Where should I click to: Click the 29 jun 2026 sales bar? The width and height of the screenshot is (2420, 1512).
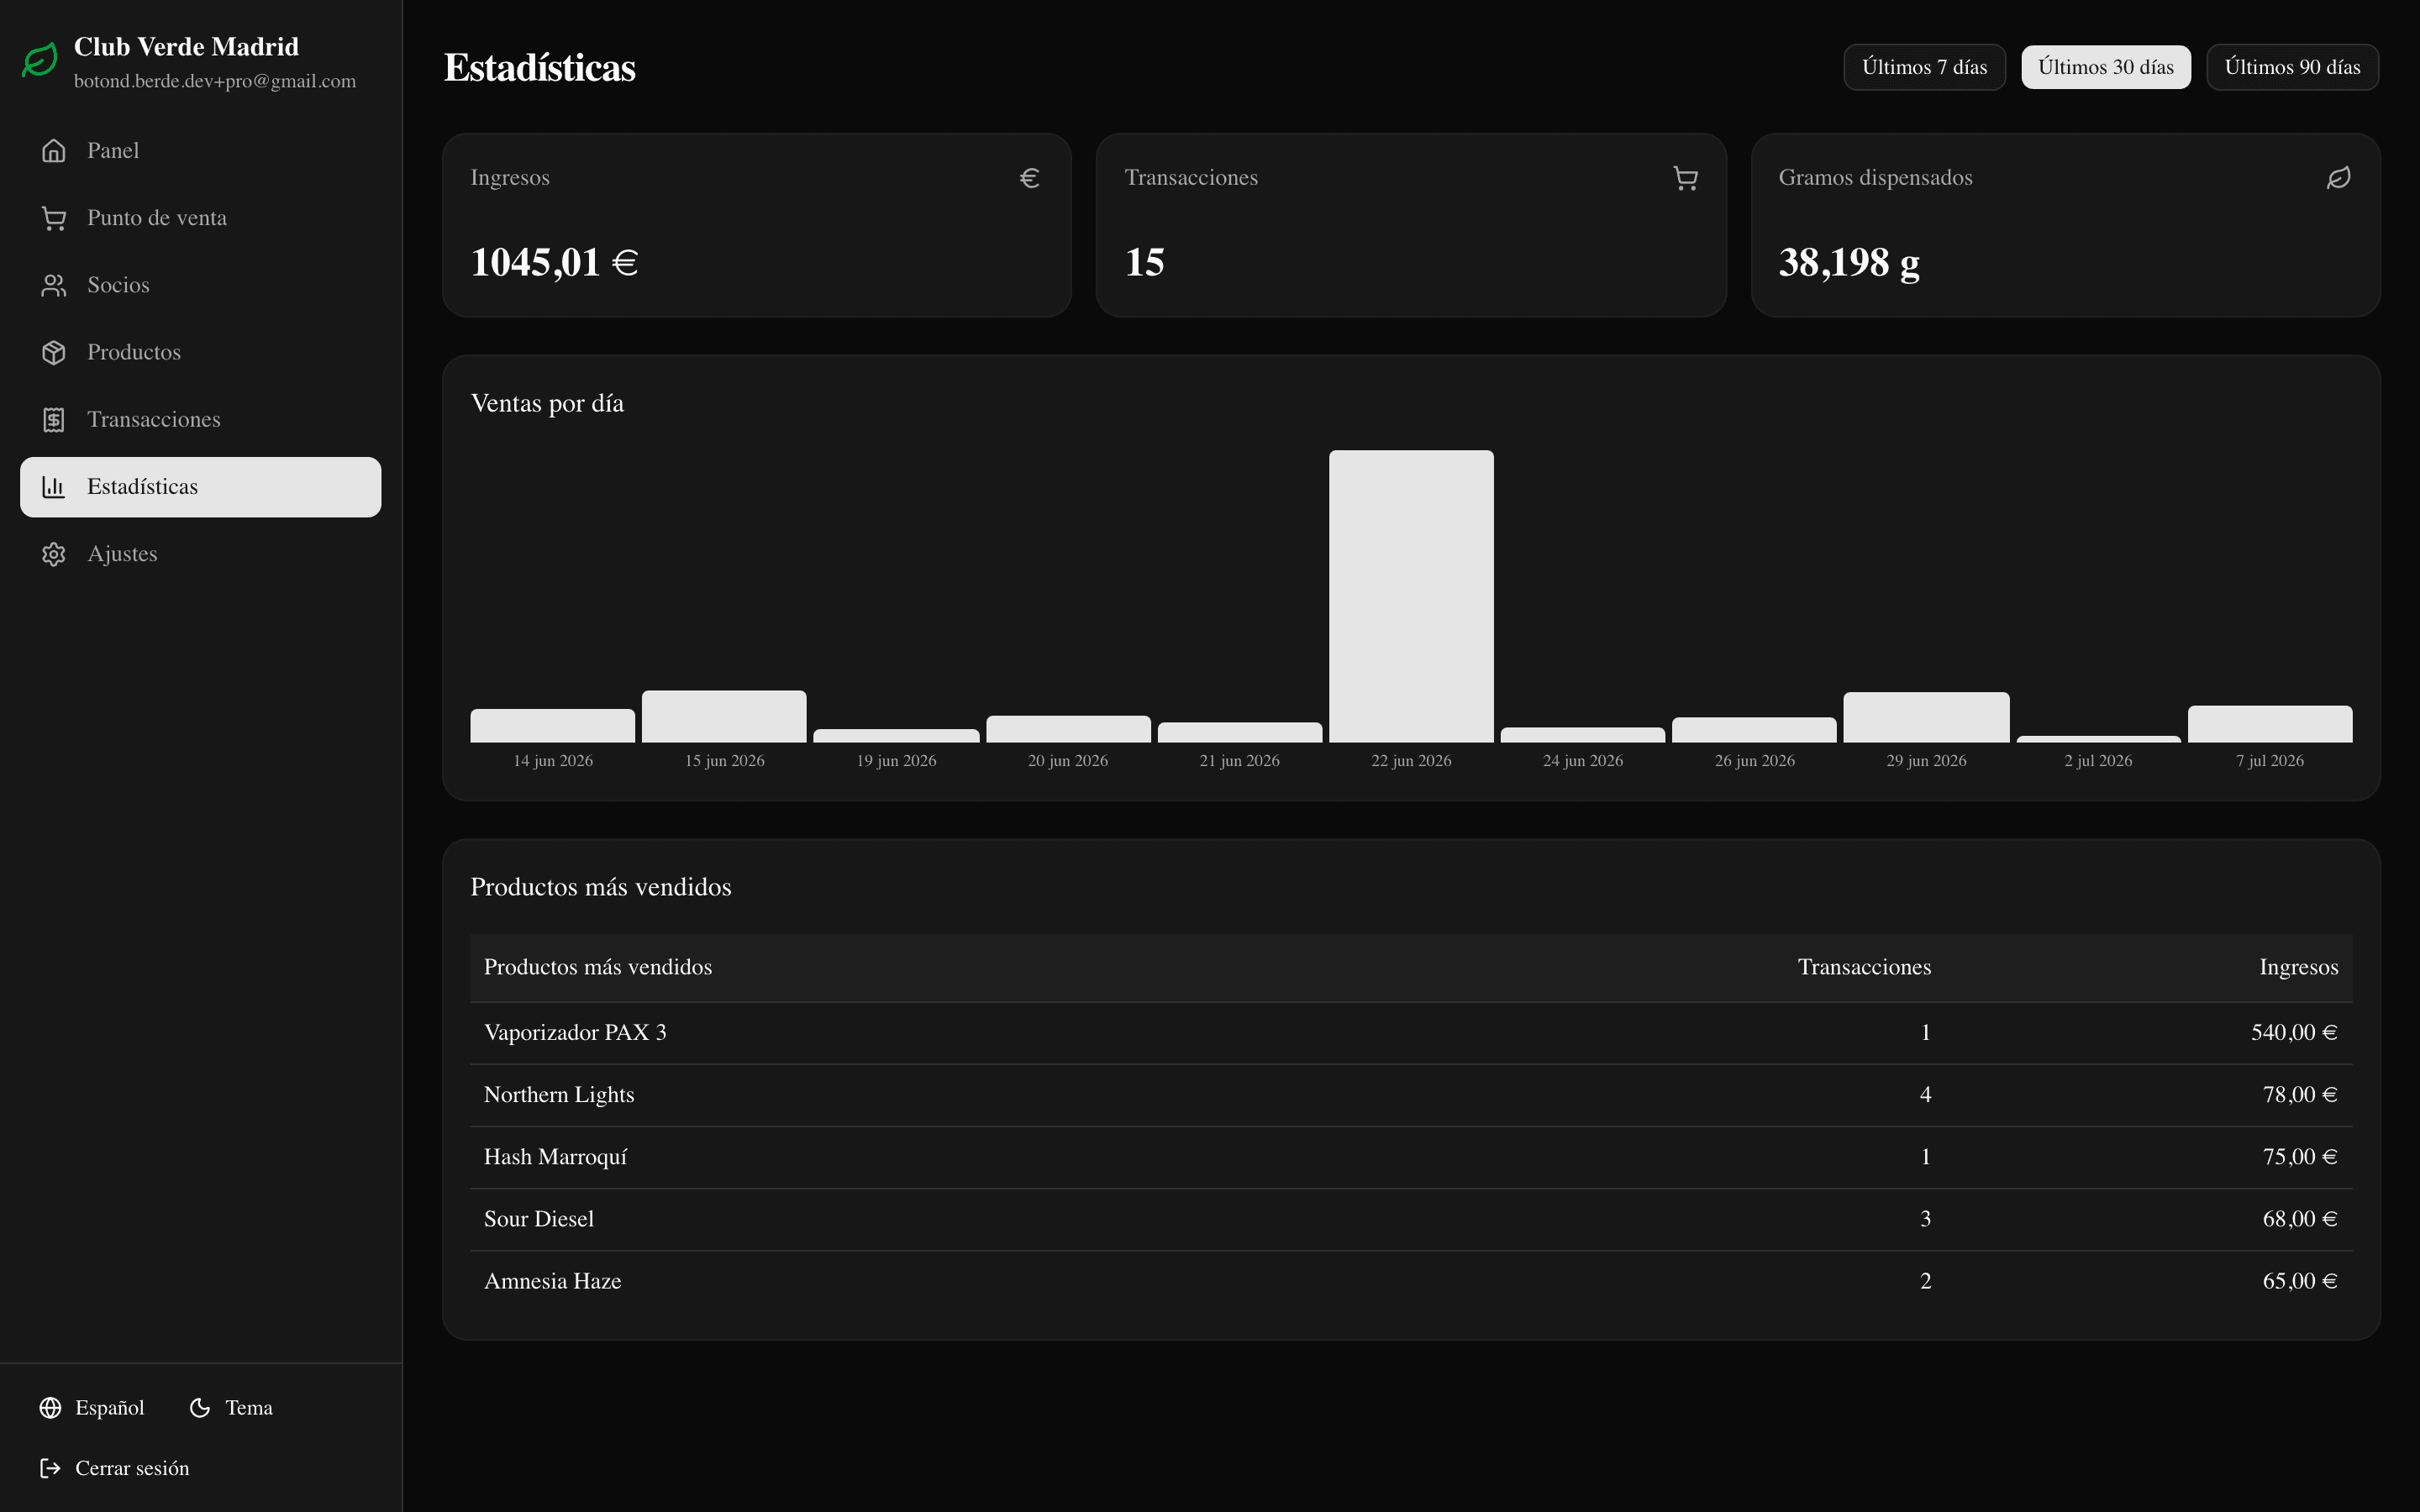[x=1926, y=717]
